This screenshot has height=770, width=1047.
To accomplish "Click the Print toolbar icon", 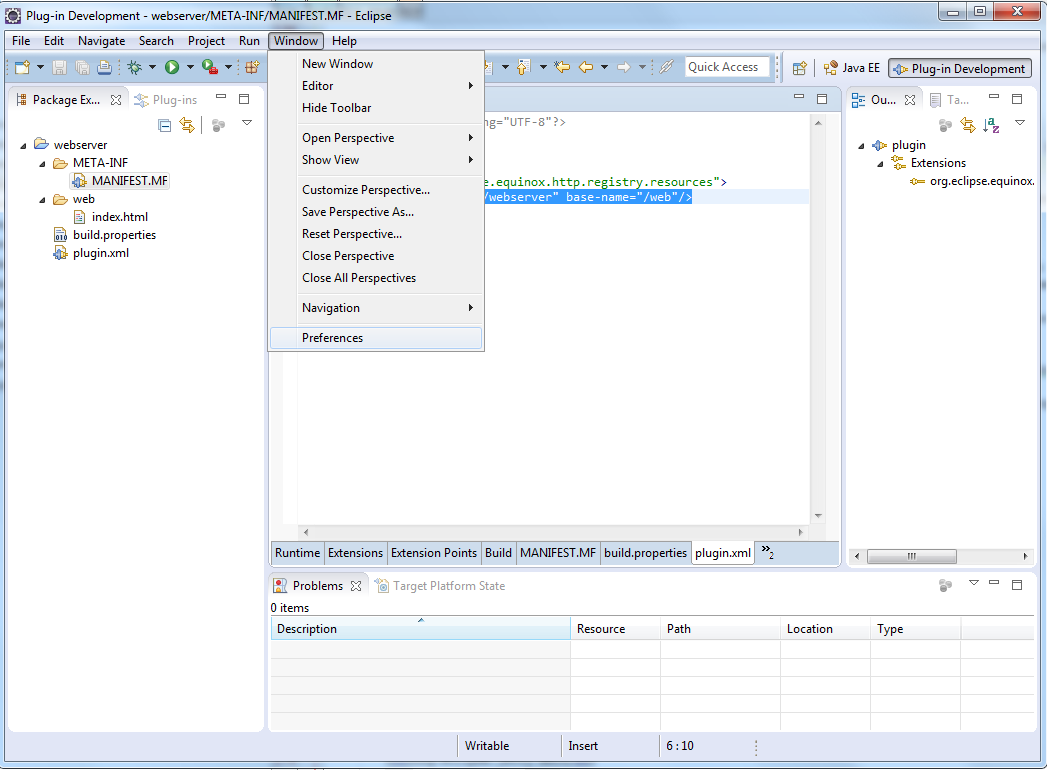I will pos(104,67).
